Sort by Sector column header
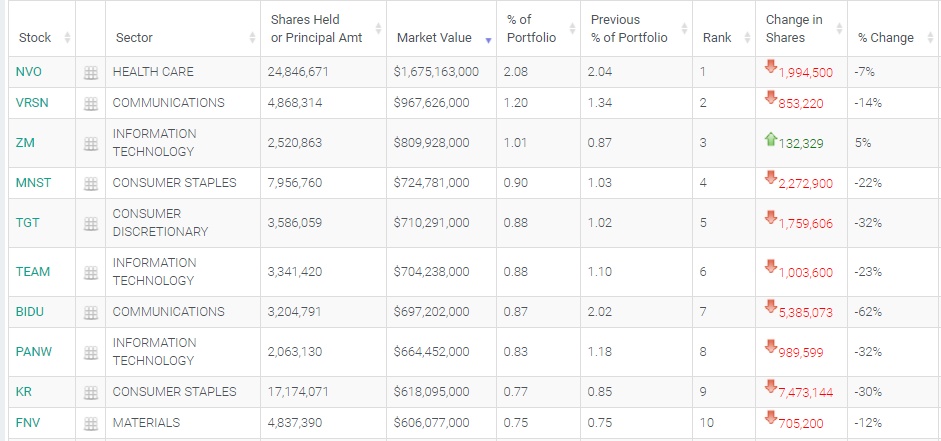 pos(134,38)
